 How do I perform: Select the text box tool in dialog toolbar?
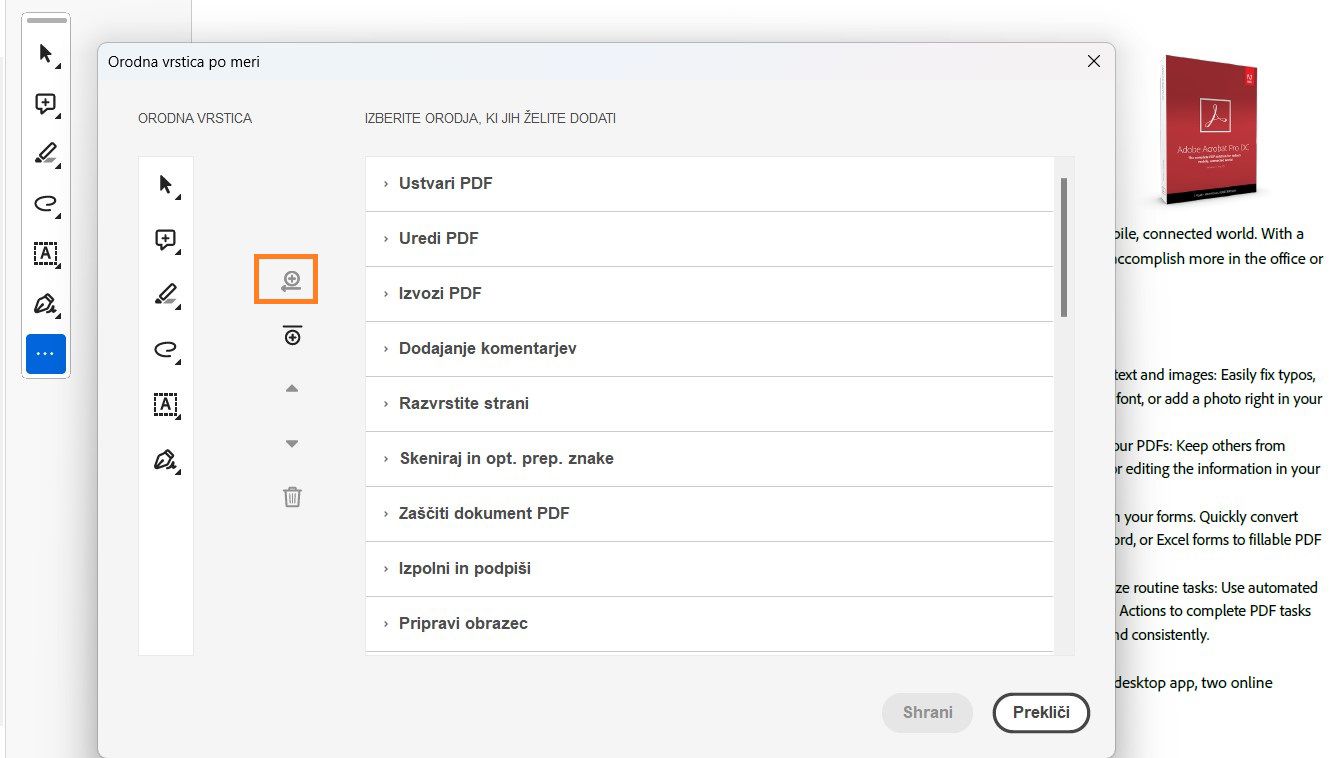click(x=166, y=405)
